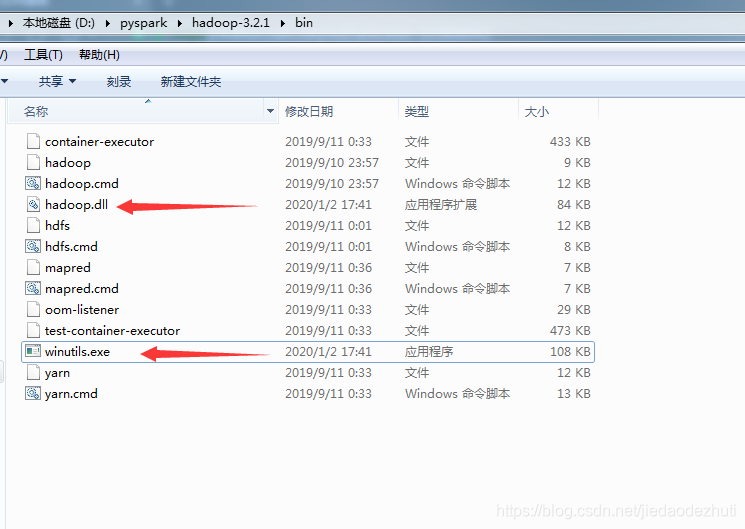Select the test-container-executor file name
Viewport: 745px width, 529px height.
tap(113, 330)
